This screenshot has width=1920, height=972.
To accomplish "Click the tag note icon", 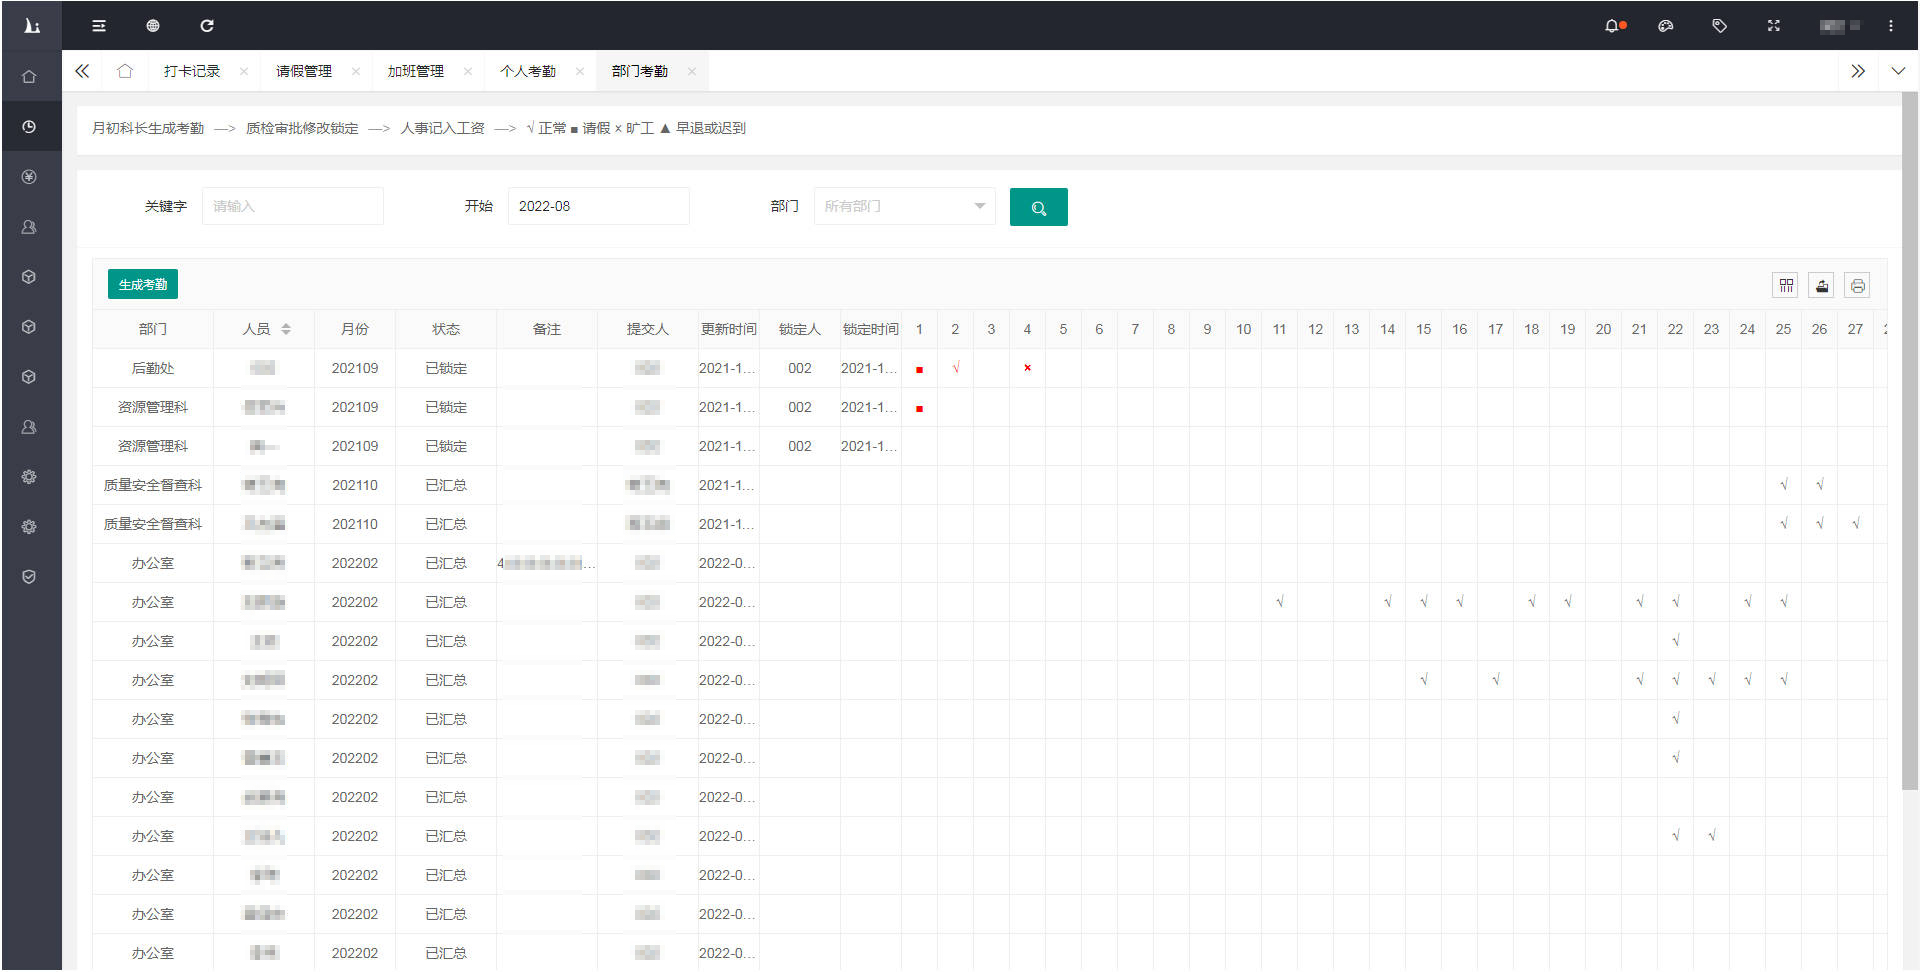I will (1719, 26).
